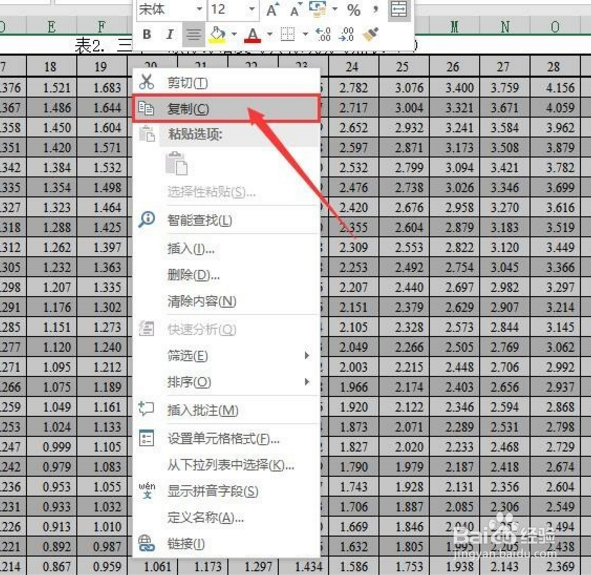Click the copy pages icon
The image size is (591, 575).
tap(146, 109)
